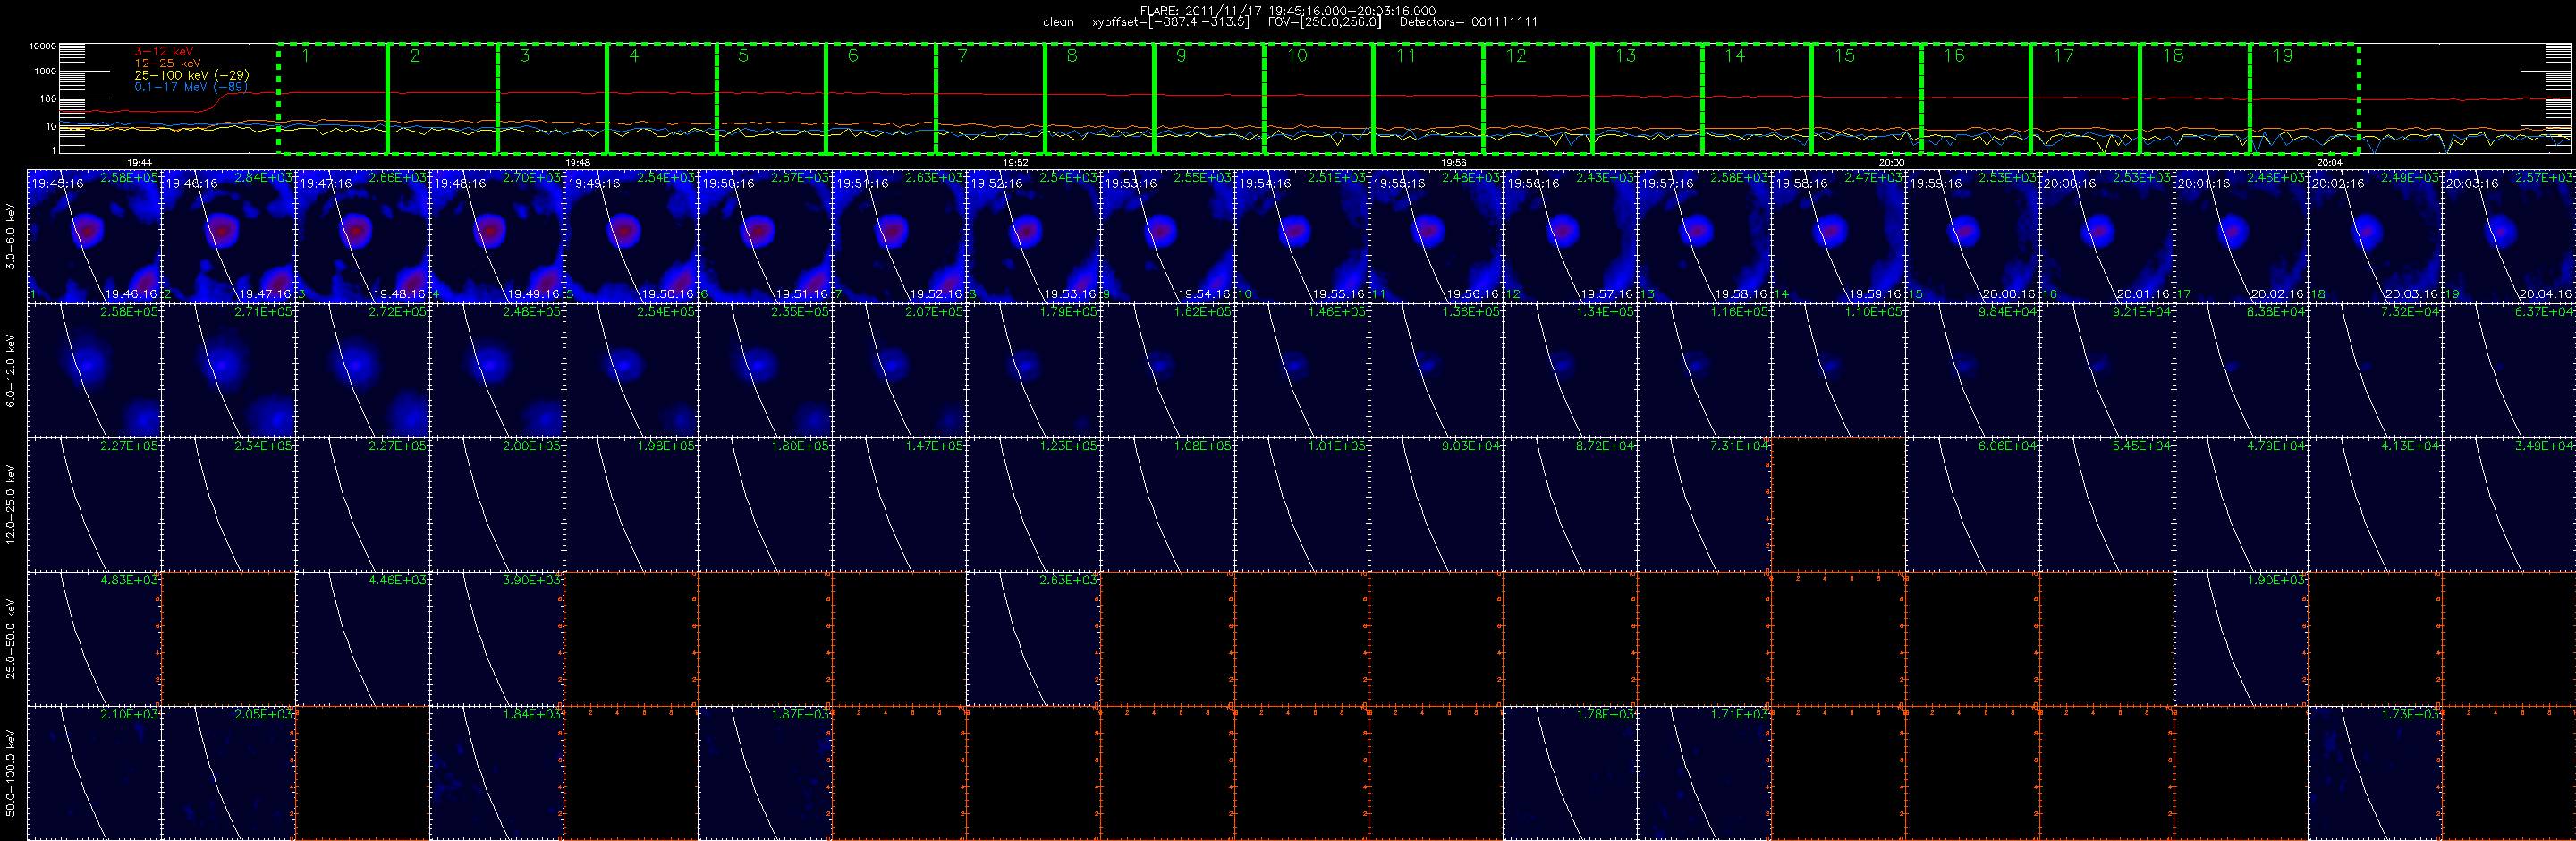Select interval 8 in the light curve plot
Screen dimensions: 2576x841
point(1100,99)
